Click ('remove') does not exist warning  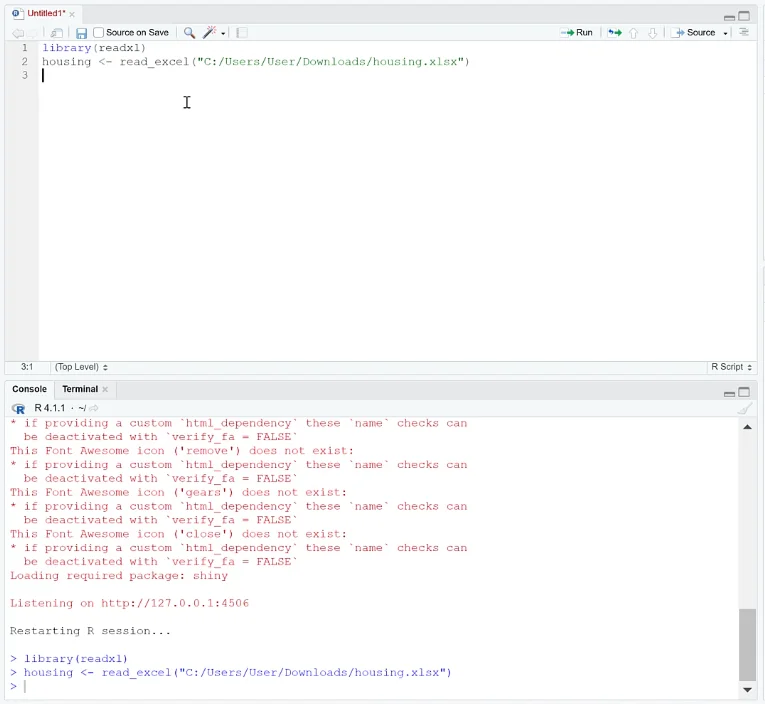(181, 451)
